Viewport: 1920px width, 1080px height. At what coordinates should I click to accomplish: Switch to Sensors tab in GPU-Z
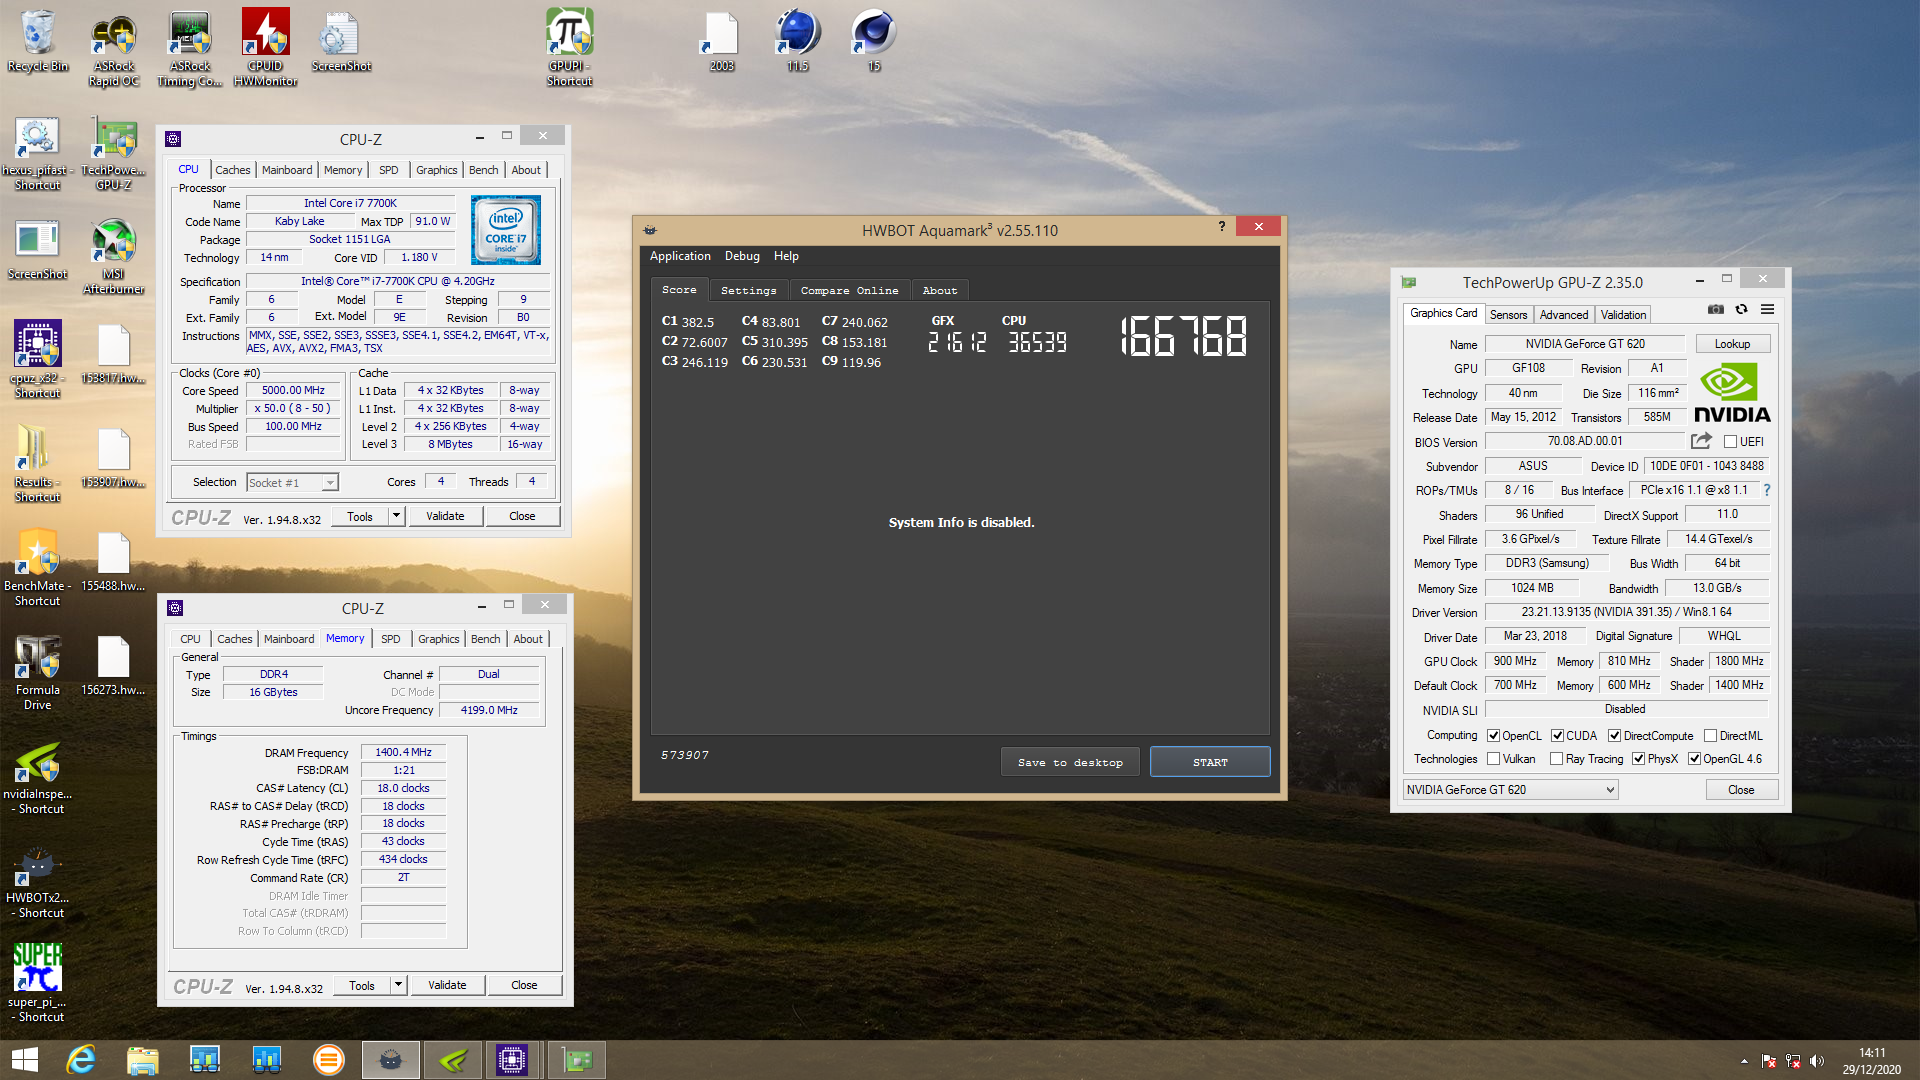click(1508, 315)
